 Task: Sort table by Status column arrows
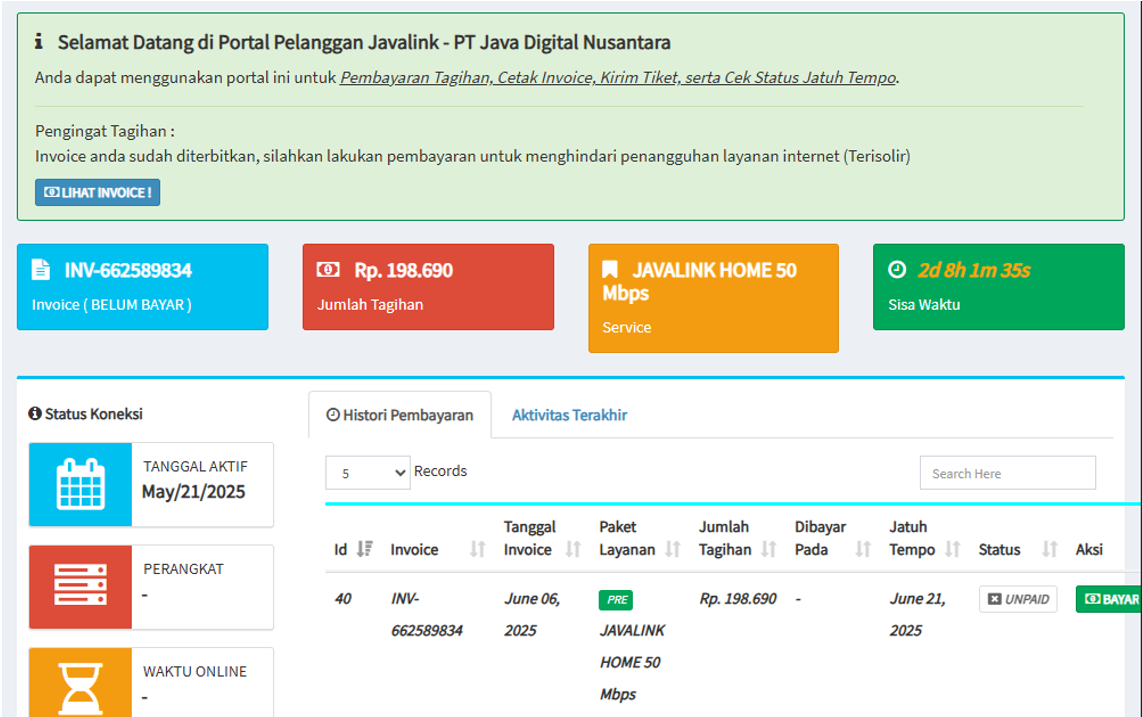[1050, 549]
